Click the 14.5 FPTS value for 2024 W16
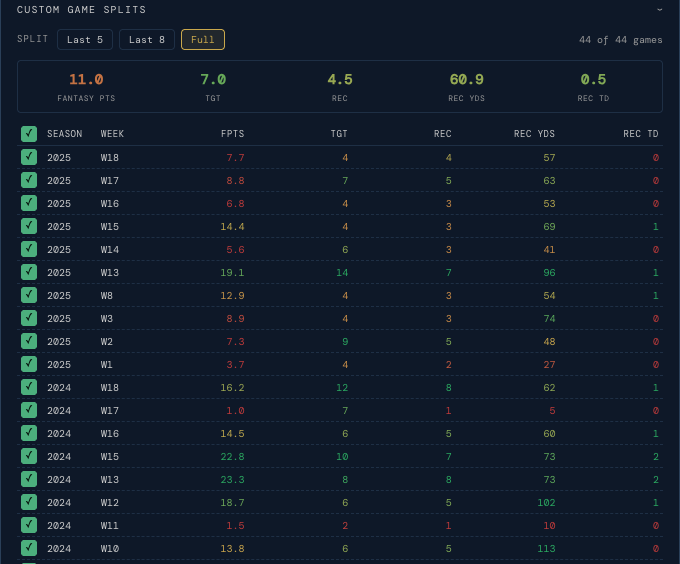Image resolution: width=680 pixels, height=564 pixels. (x=232, y=434)
